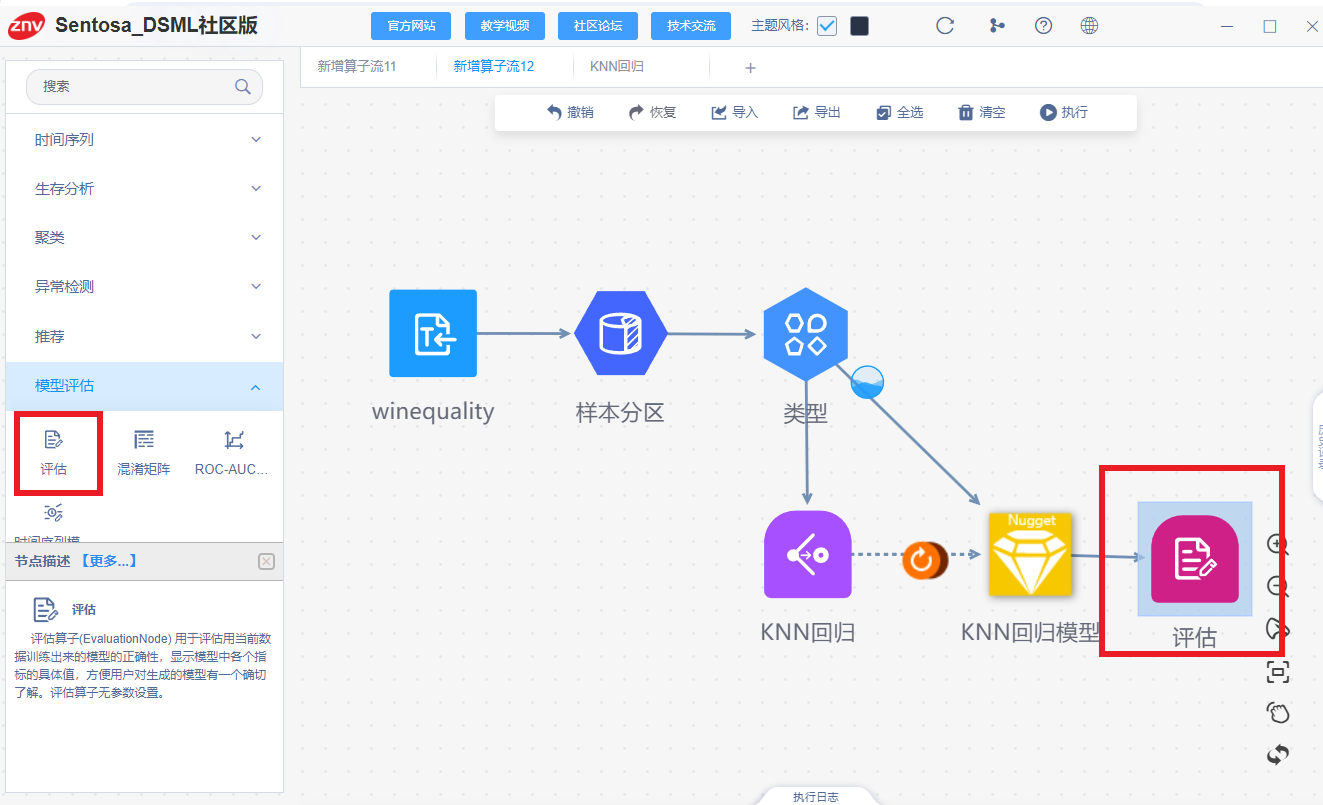Close the 节点描述 panel
Image resolution: width=1323 pixels, height=805 pixels.
click(x=266, y=561)
